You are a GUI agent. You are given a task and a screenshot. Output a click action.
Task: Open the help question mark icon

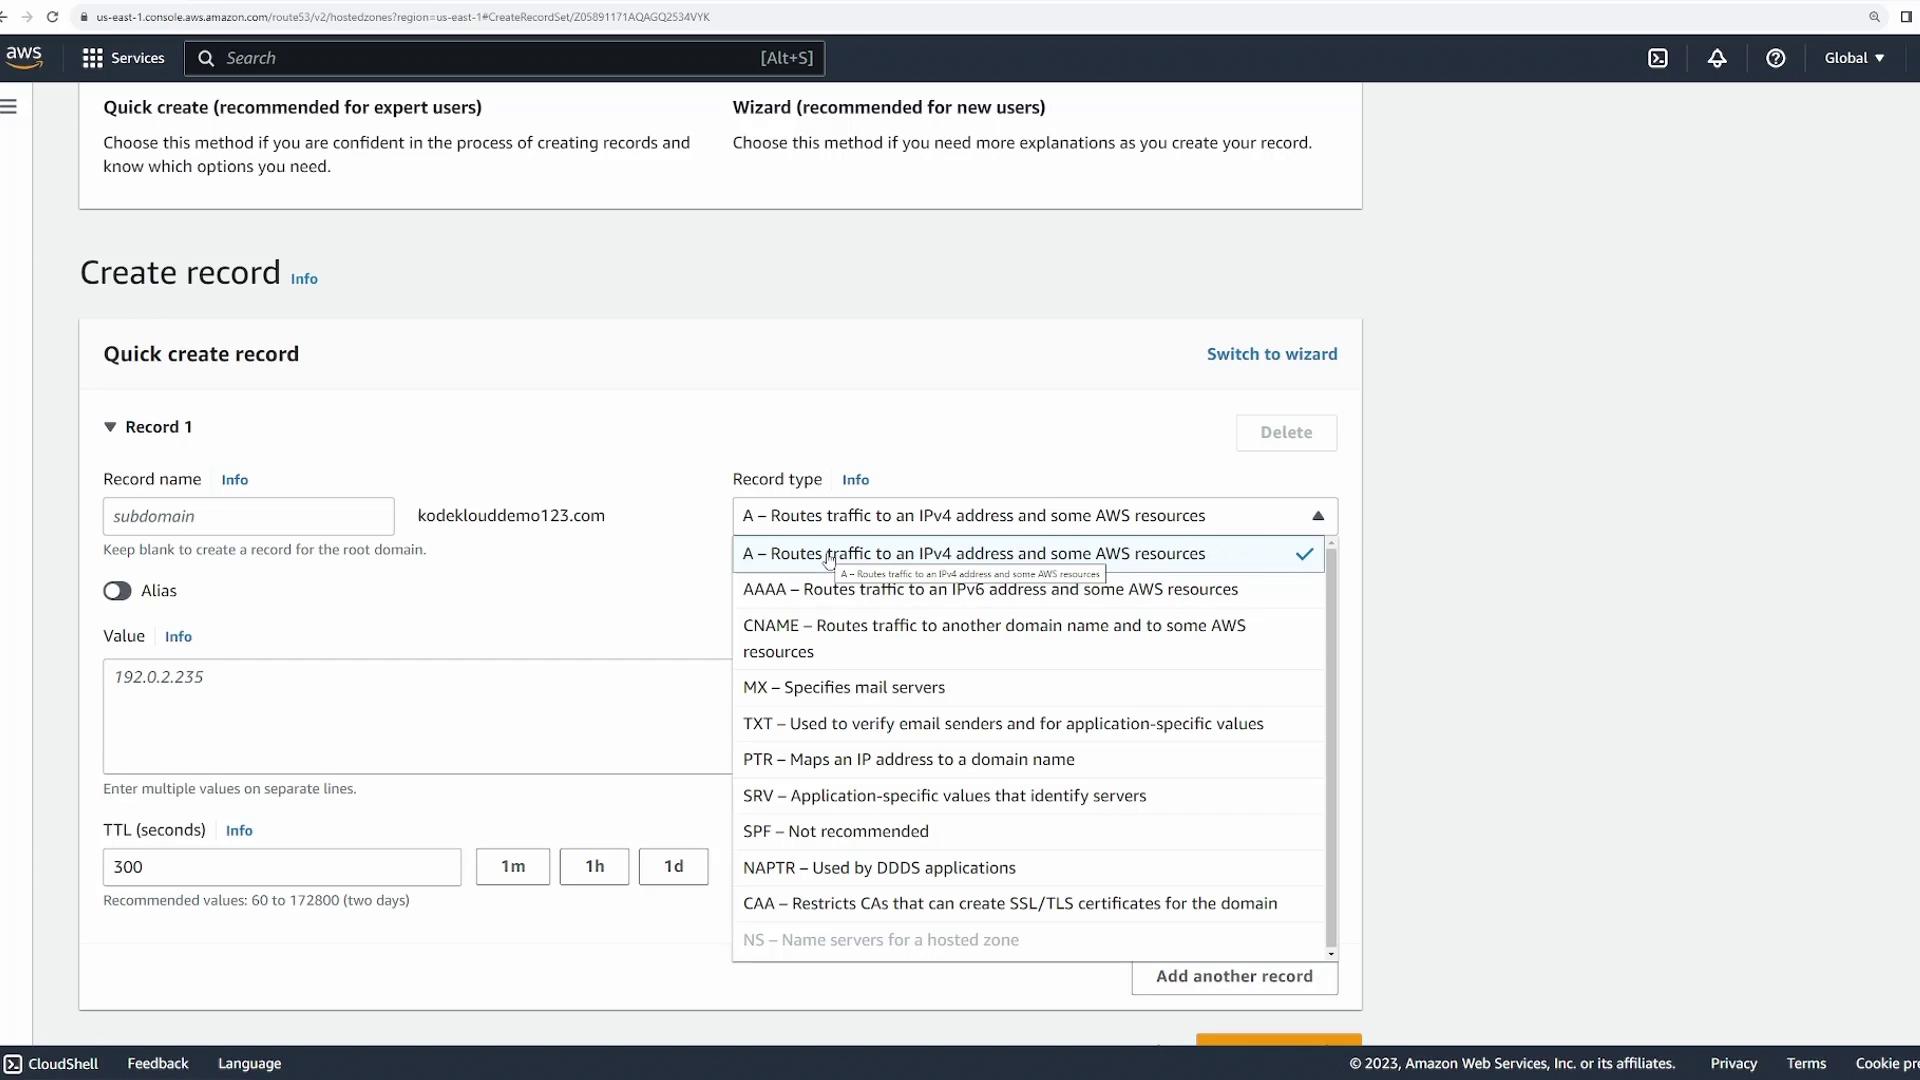click(x=1776, y=58)
